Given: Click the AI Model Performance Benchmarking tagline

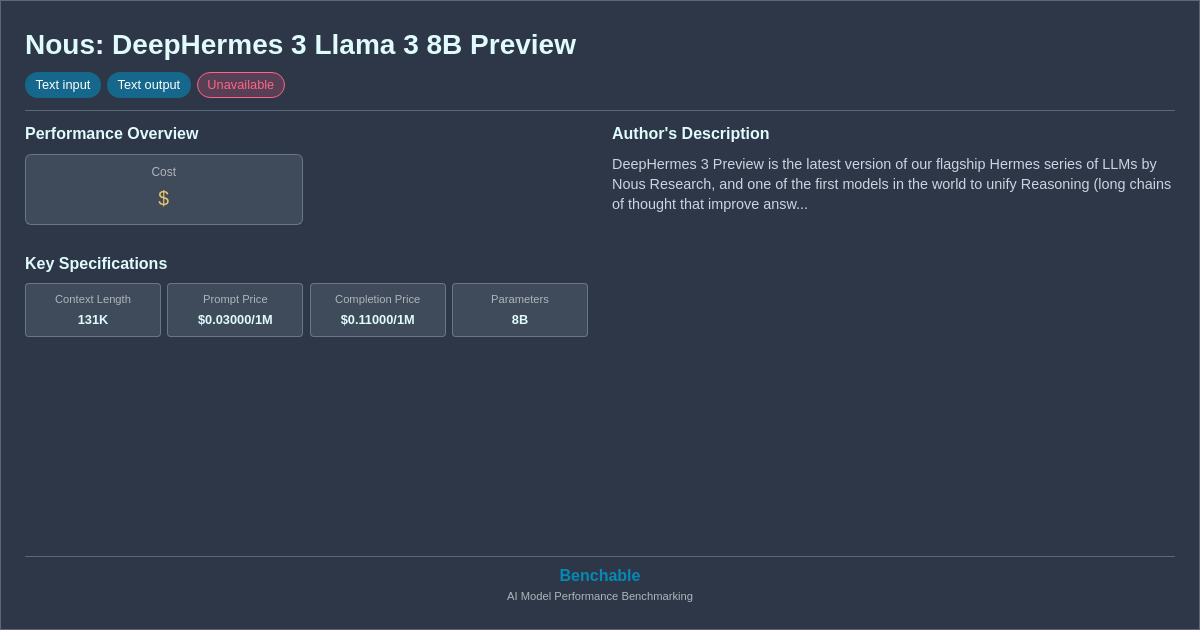Looking at the screenshot, I should (x=599, y=596).
